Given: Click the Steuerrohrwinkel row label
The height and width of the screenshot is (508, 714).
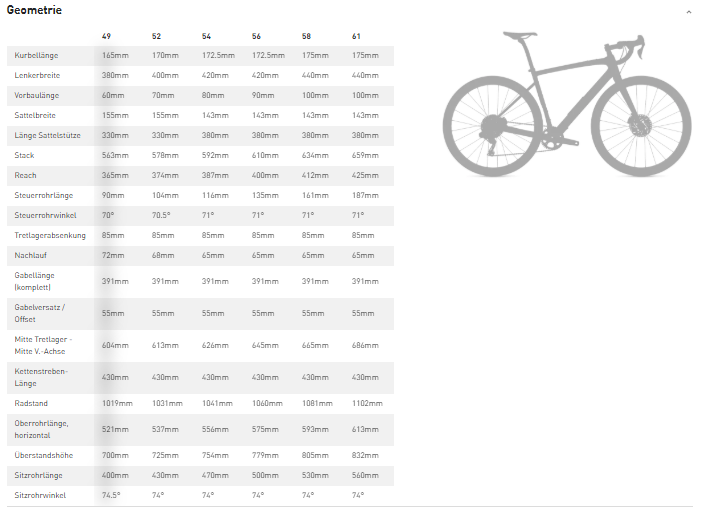Looking at the screenshot, I should pyautogui.click(x=44, y=215).
